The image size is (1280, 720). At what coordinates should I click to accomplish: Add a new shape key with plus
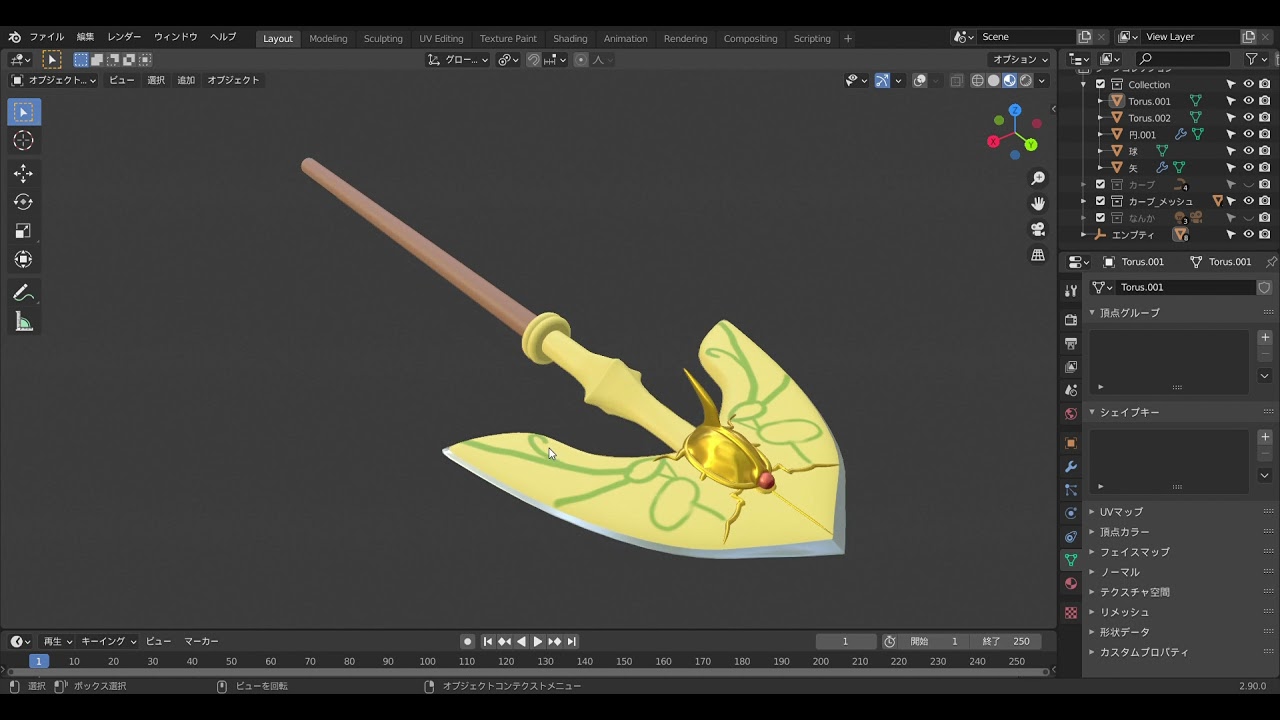click(x=1265, y=437)
